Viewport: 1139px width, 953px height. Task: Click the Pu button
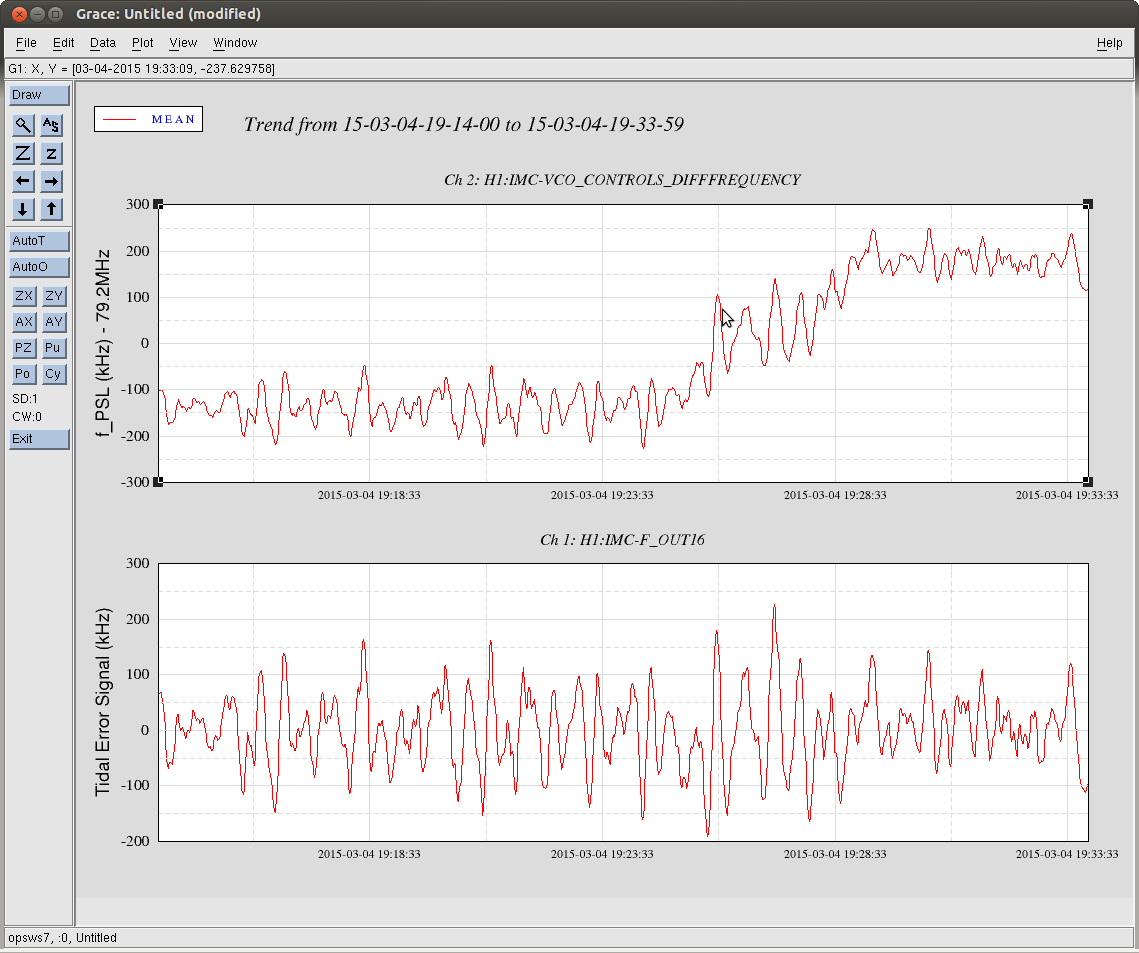(54, 349)
